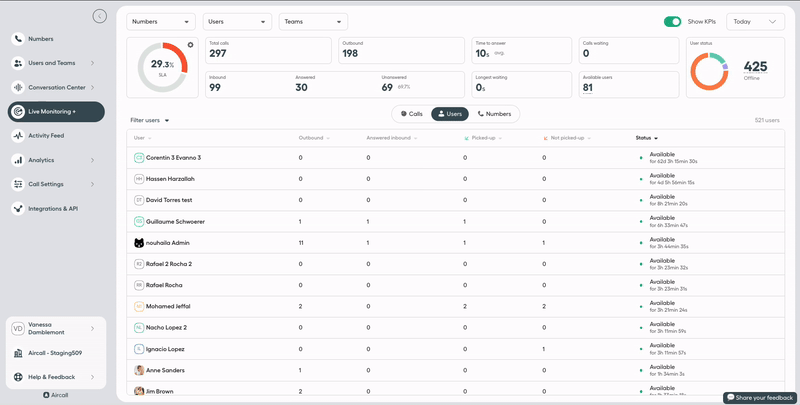Collapse the sidebar with arrow button
The height and width of the screenshot is (405, 800).
click(x=99, y=16)
